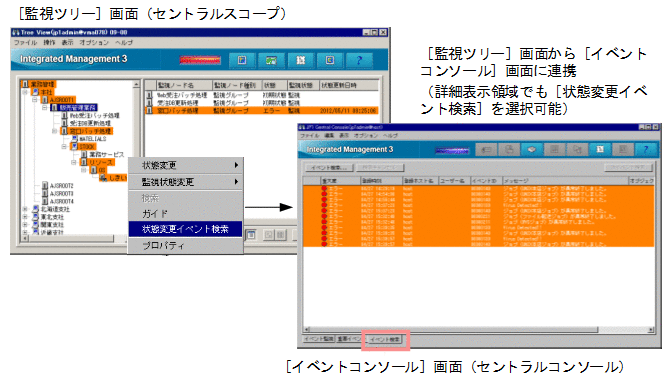Open オプション menu in Tree View
Image resolution: width=665 pixels, height=383 pixels.
coord(94,42)
